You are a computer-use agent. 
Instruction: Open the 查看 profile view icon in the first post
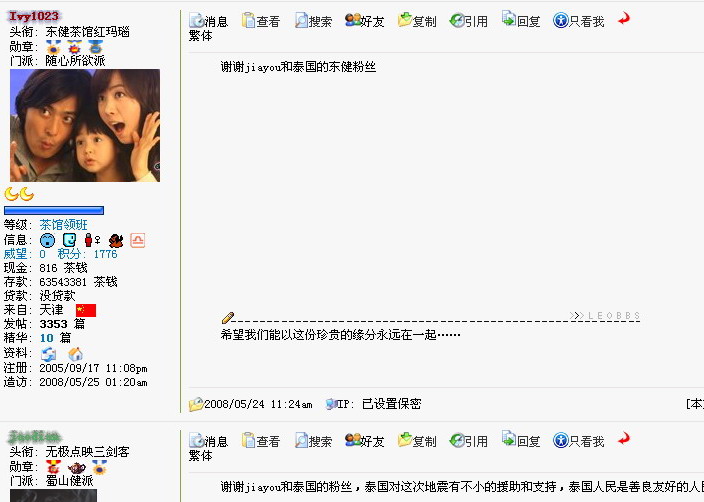coord(260,21)
